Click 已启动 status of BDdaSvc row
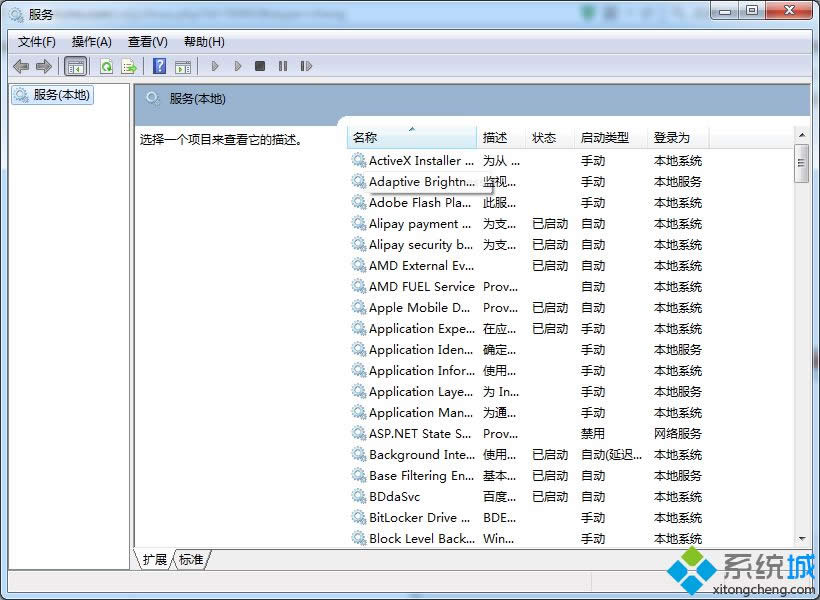Image resolution: width=820 pixels, height=600 pixels. point(550,496)
